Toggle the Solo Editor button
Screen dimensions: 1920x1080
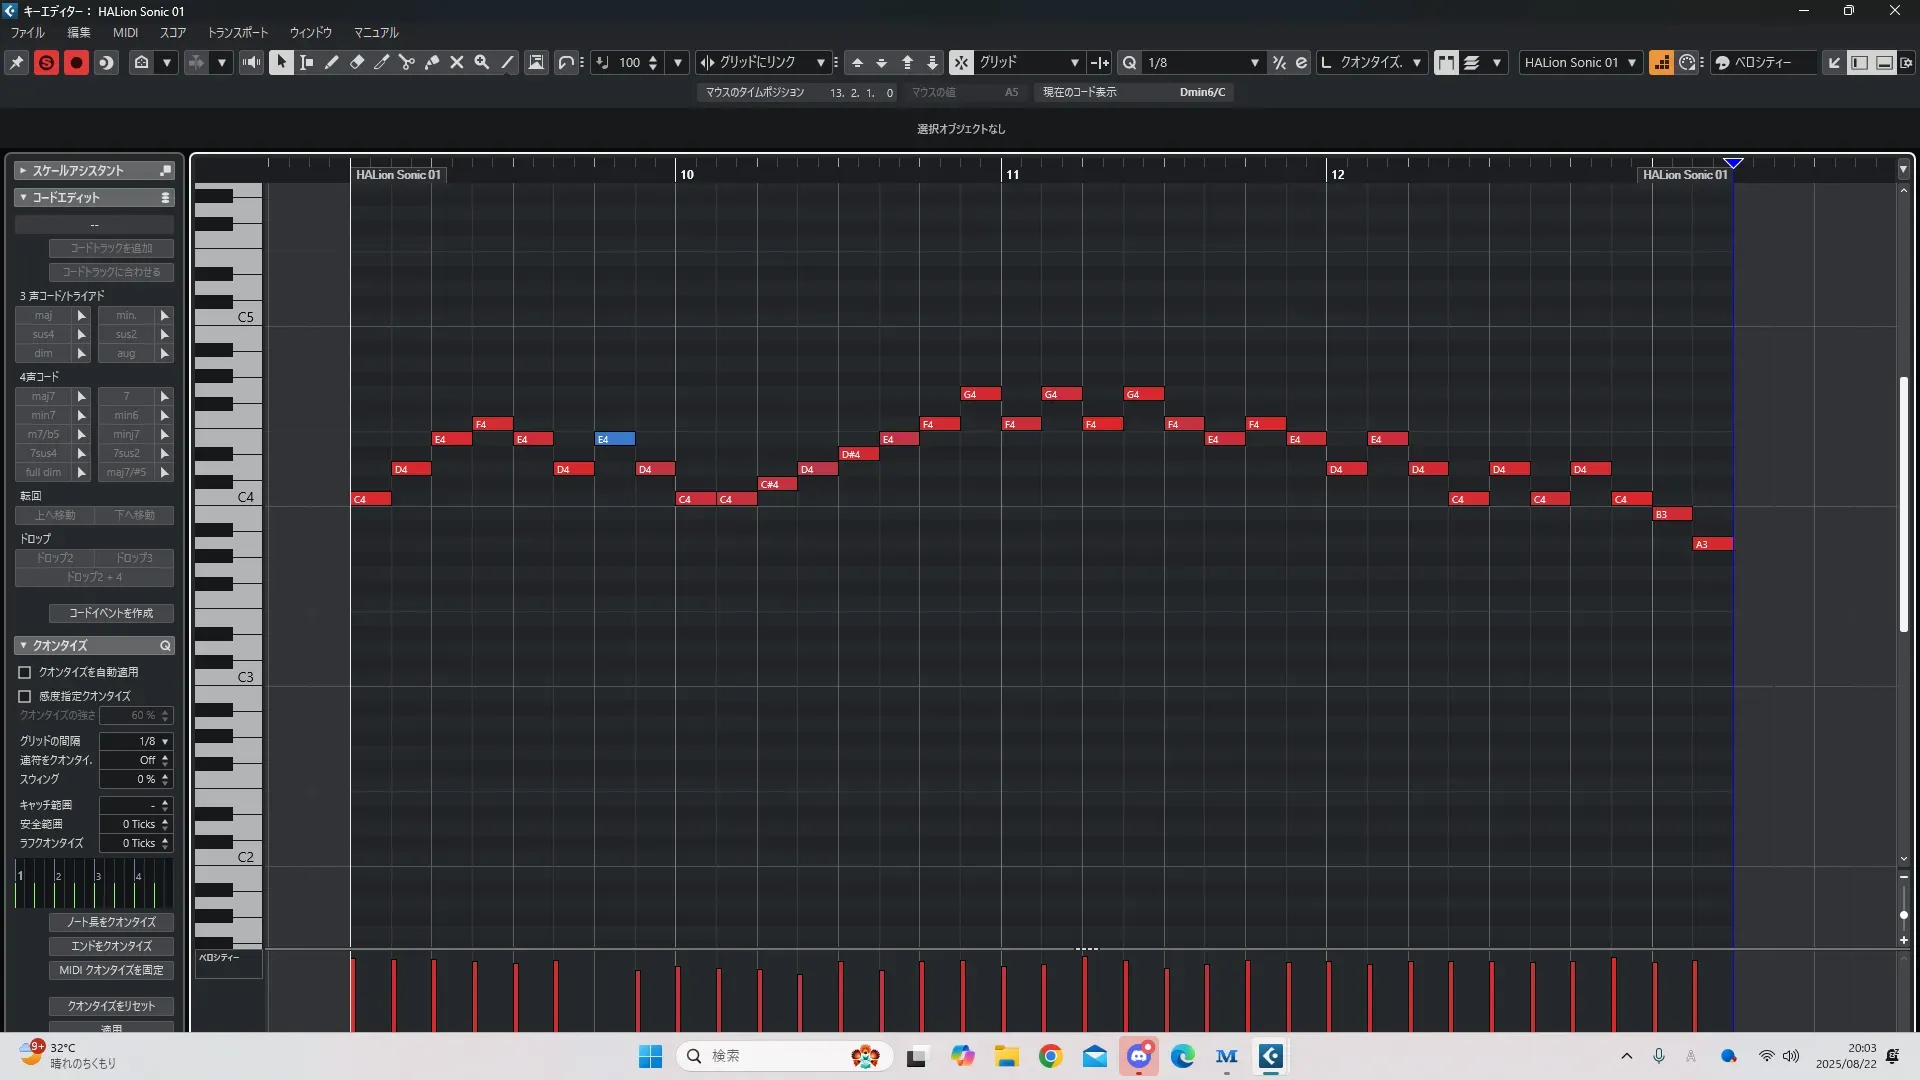point(46,62)
